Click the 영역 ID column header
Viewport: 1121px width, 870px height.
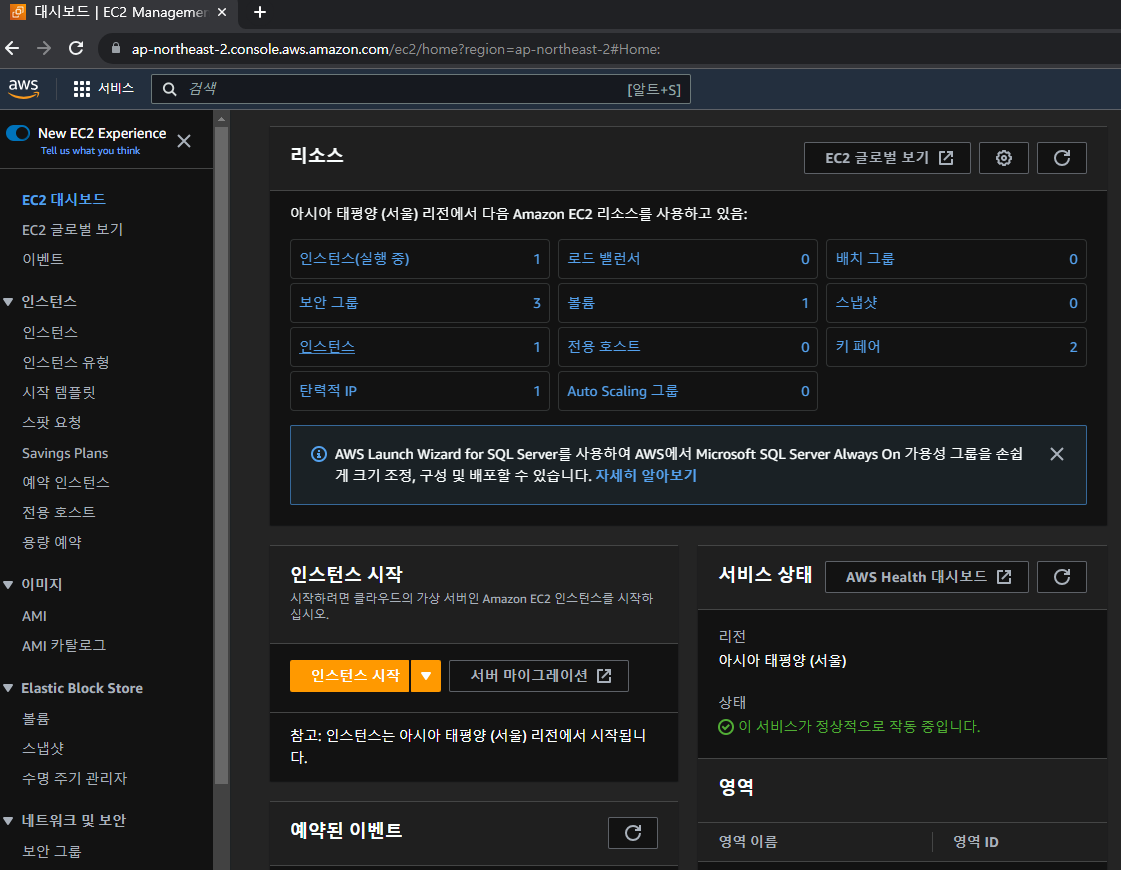(x=976, y=842)
